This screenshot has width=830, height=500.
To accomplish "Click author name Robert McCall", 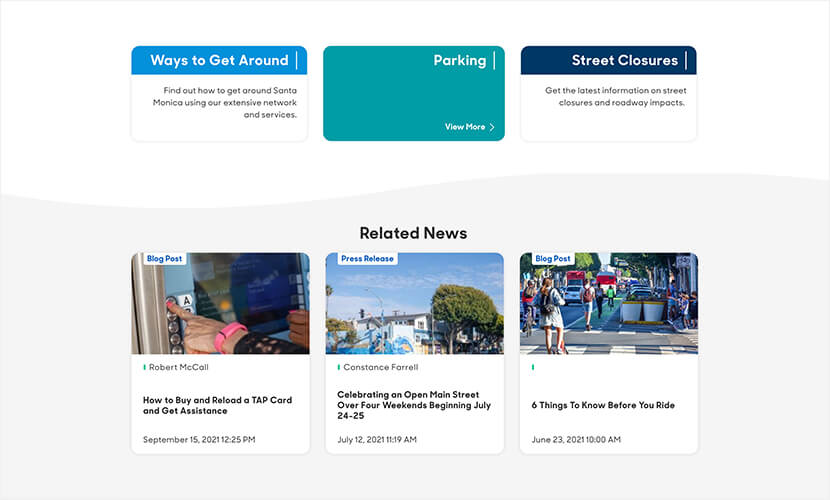I will click(x=178, y=367).
